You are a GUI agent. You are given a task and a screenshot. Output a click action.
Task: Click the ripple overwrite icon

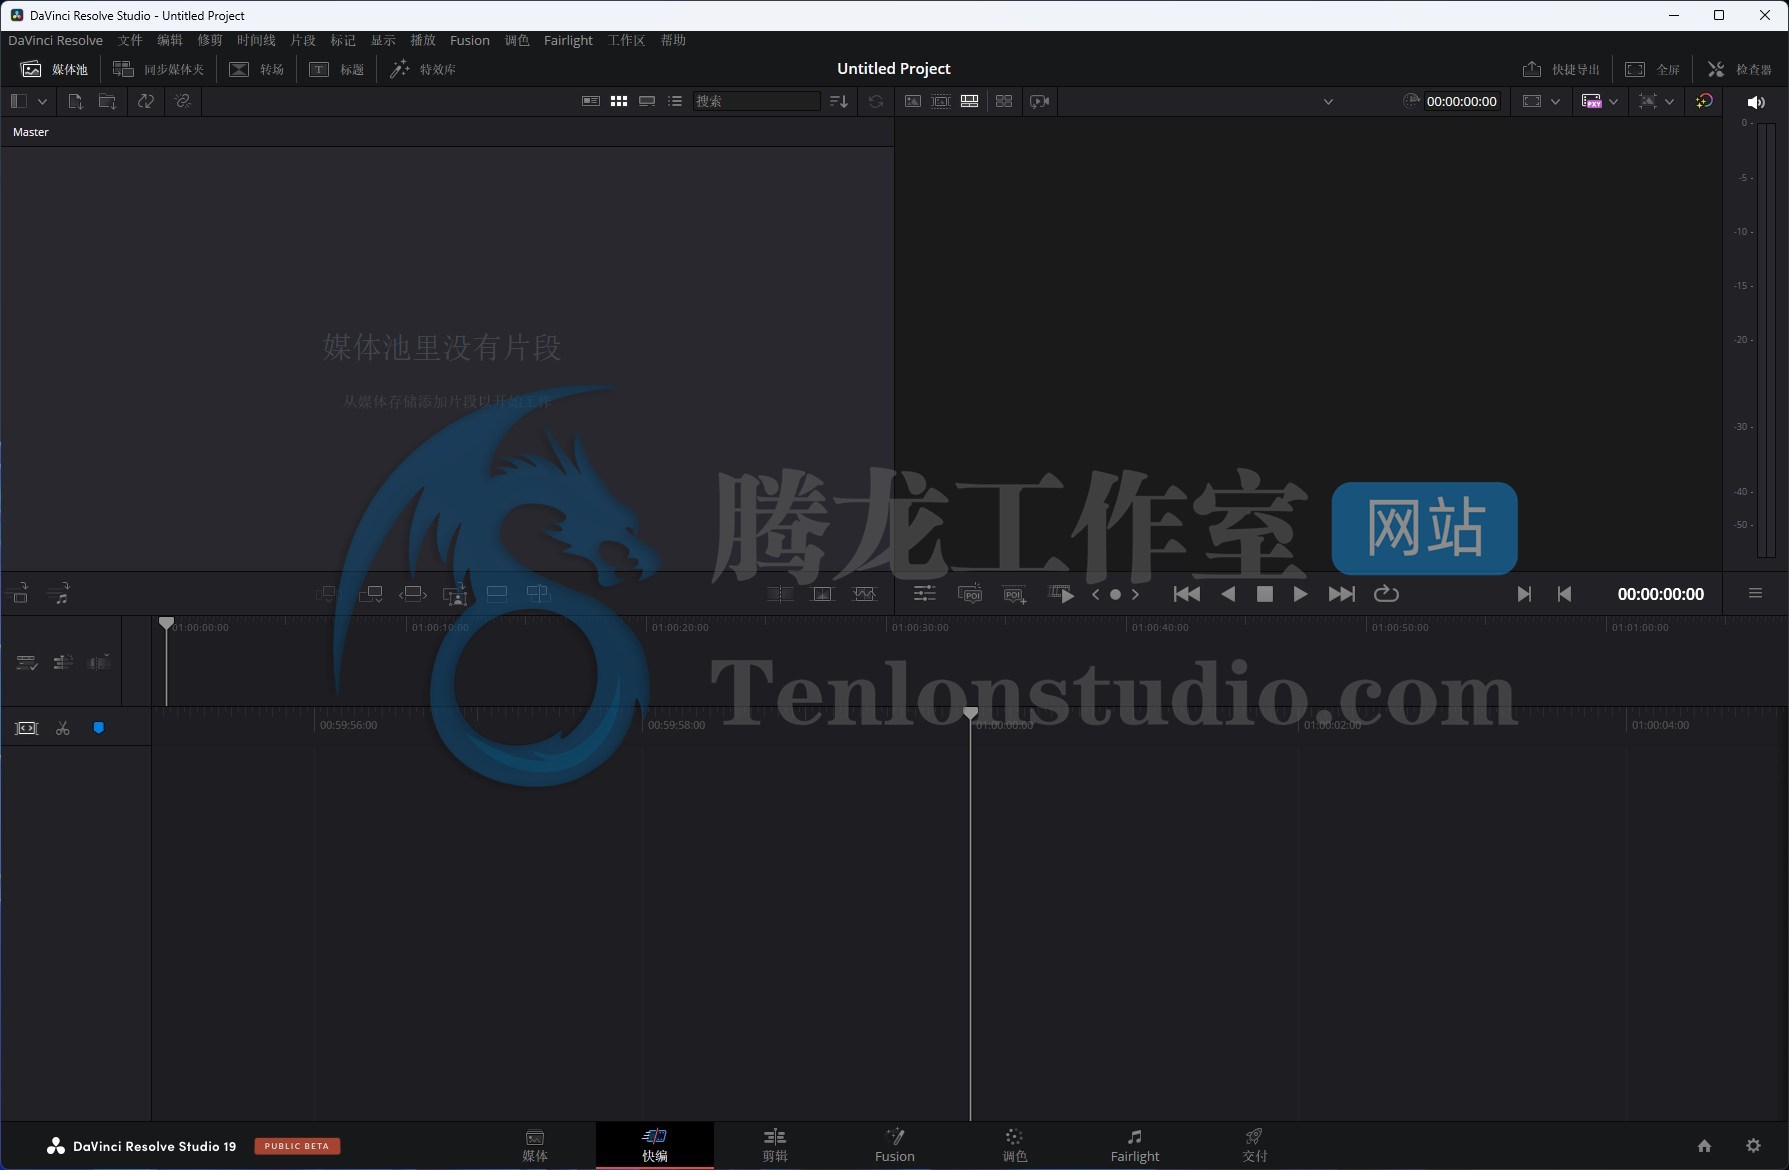click(413, 594)
